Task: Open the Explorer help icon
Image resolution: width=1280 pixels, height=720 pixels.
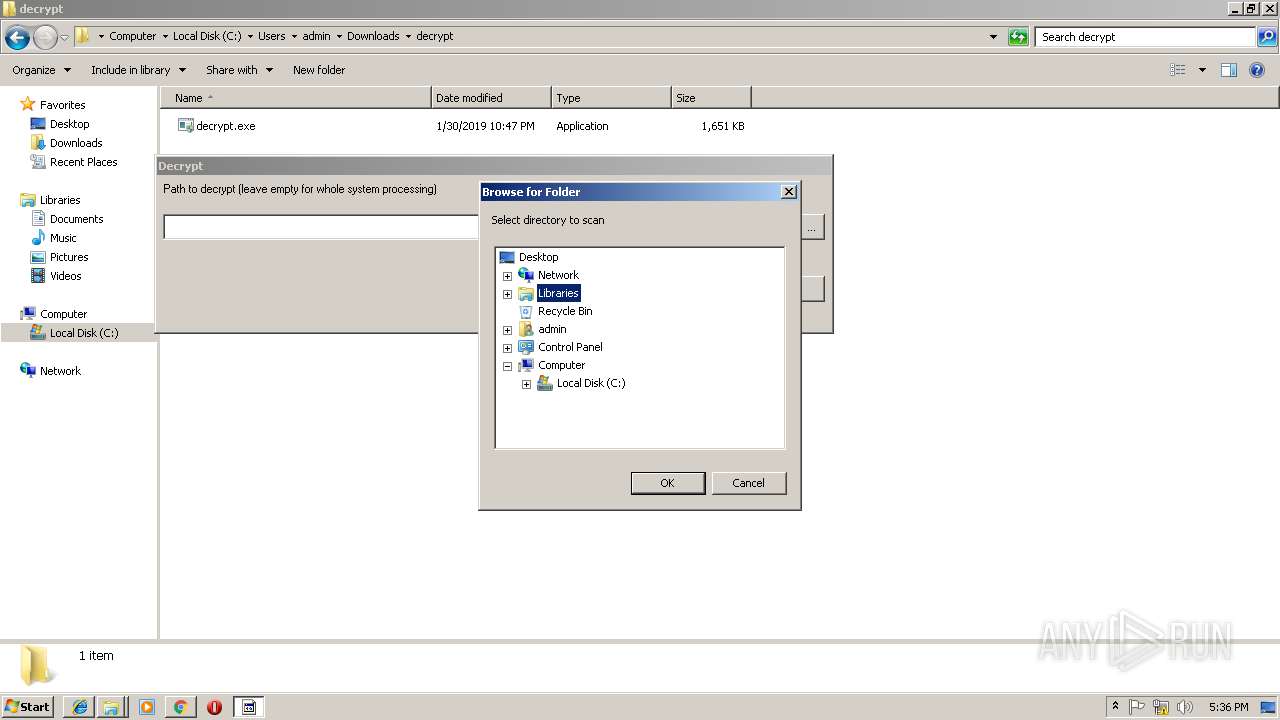Action: tap(1257, 70)
